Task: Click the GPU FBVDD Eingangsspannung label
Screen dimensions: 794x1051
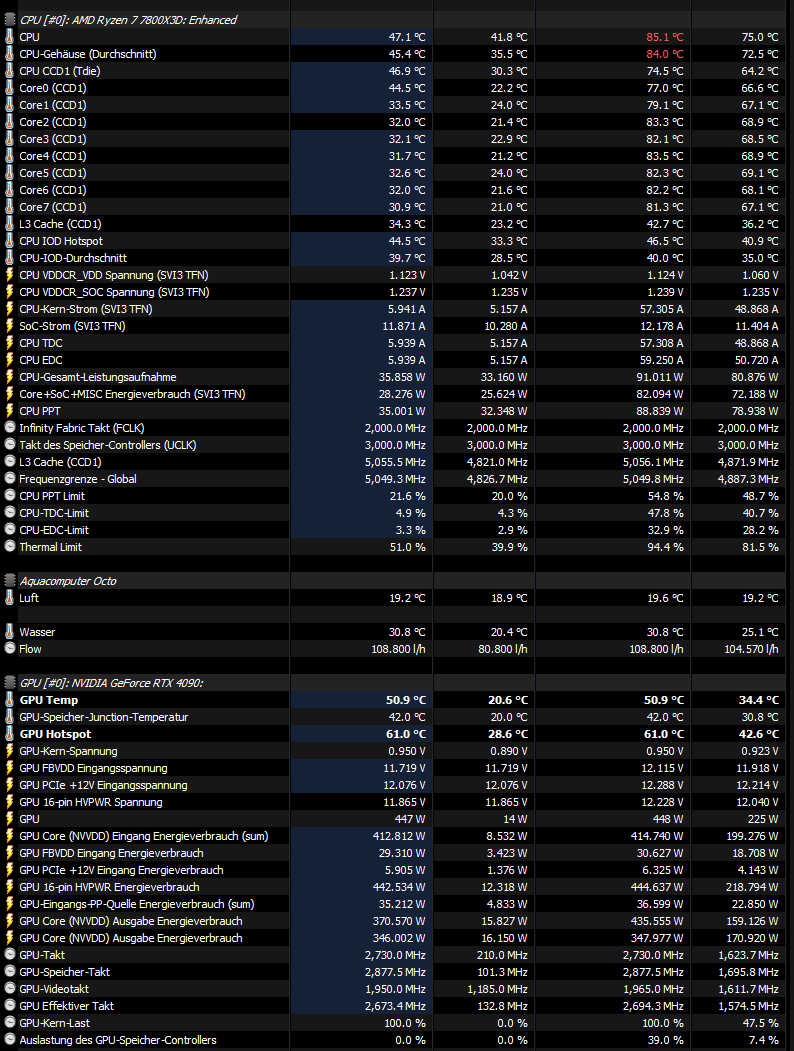Action: (x=93, y=768)
